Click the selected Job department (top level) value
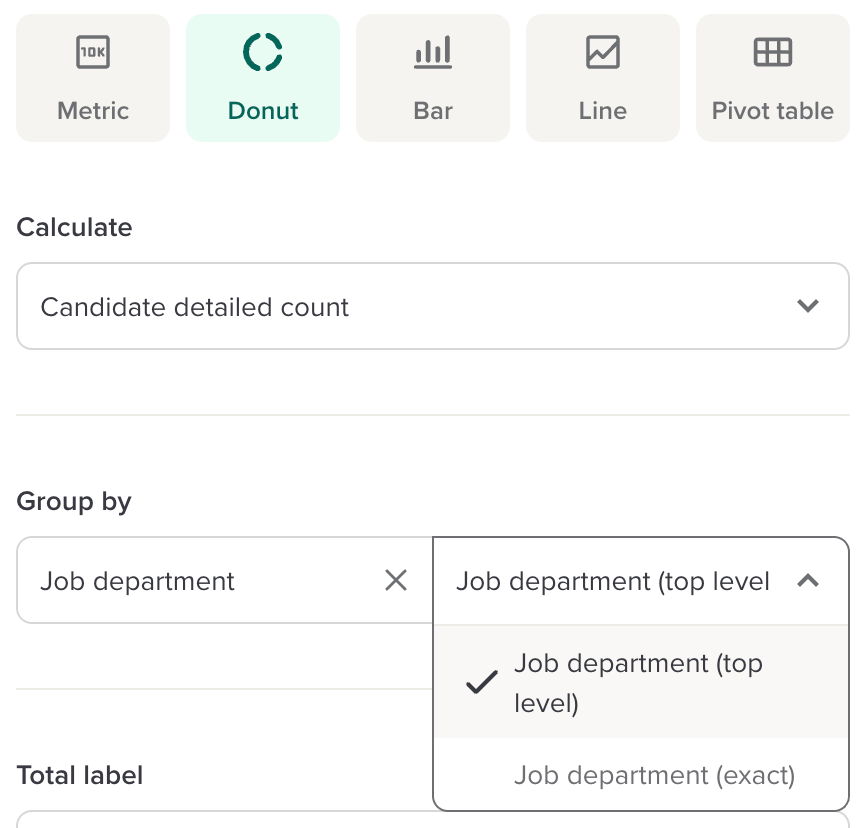The width and height of the screenshot is (866, 828). (x=612, y=581)
